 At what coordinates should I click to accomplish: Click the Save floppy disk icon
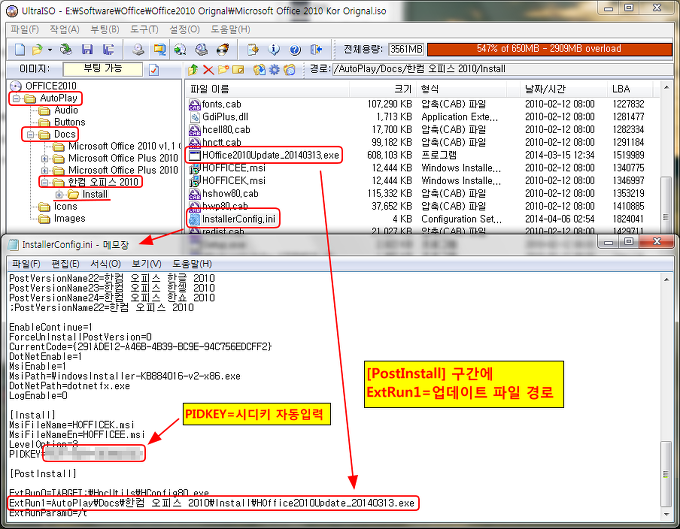coord(87,49)
